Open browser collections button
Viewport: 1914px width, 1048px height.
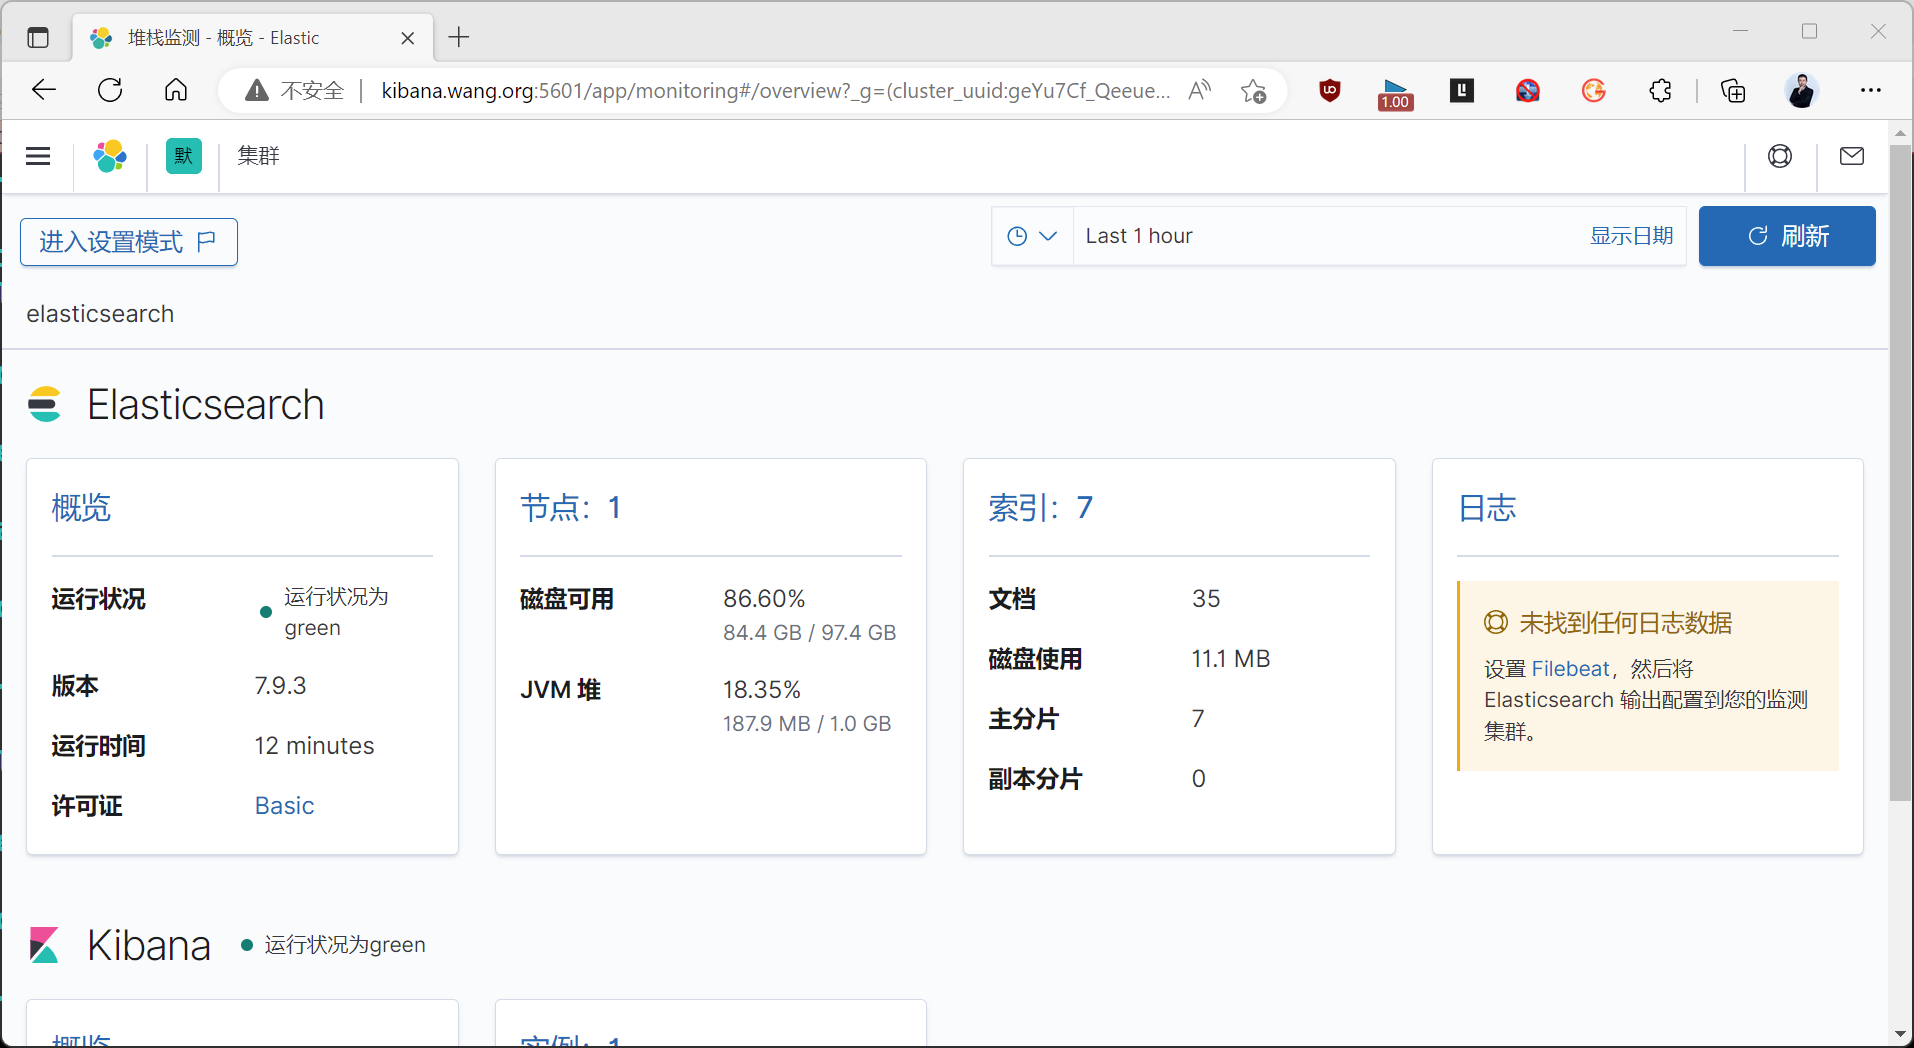(x=1733, y=91)
